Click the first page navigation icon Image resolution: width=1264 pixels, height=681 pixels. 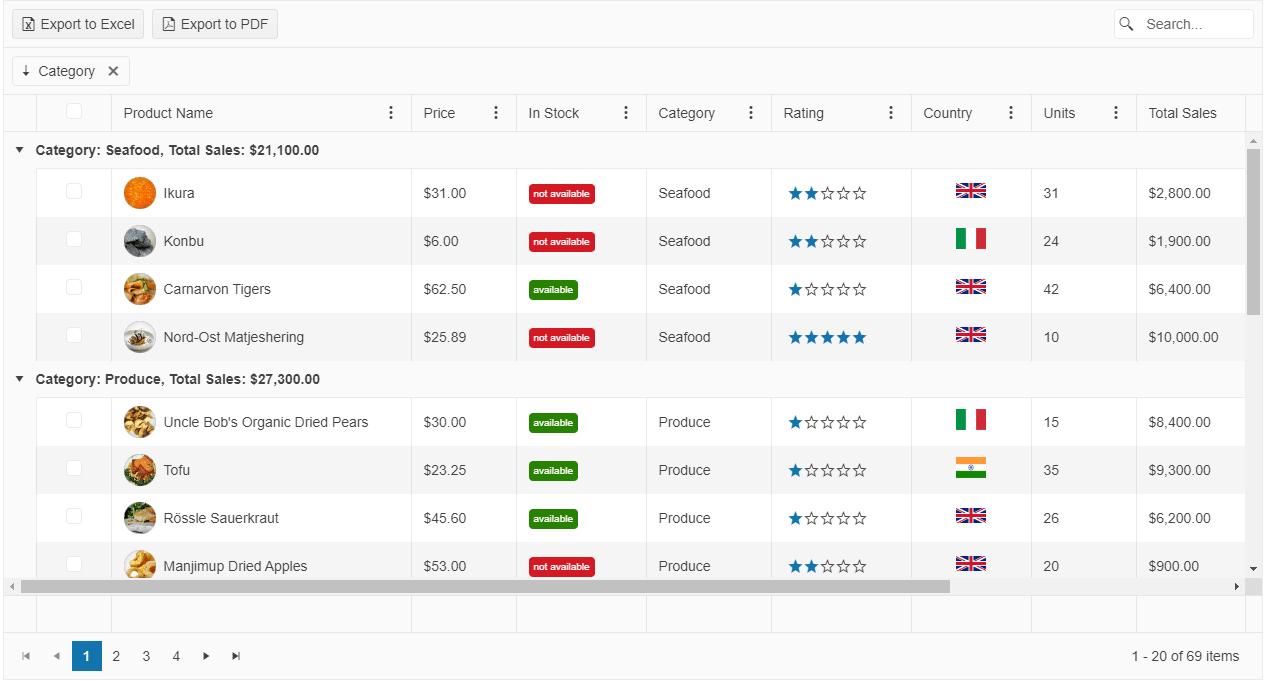point(27,656)
